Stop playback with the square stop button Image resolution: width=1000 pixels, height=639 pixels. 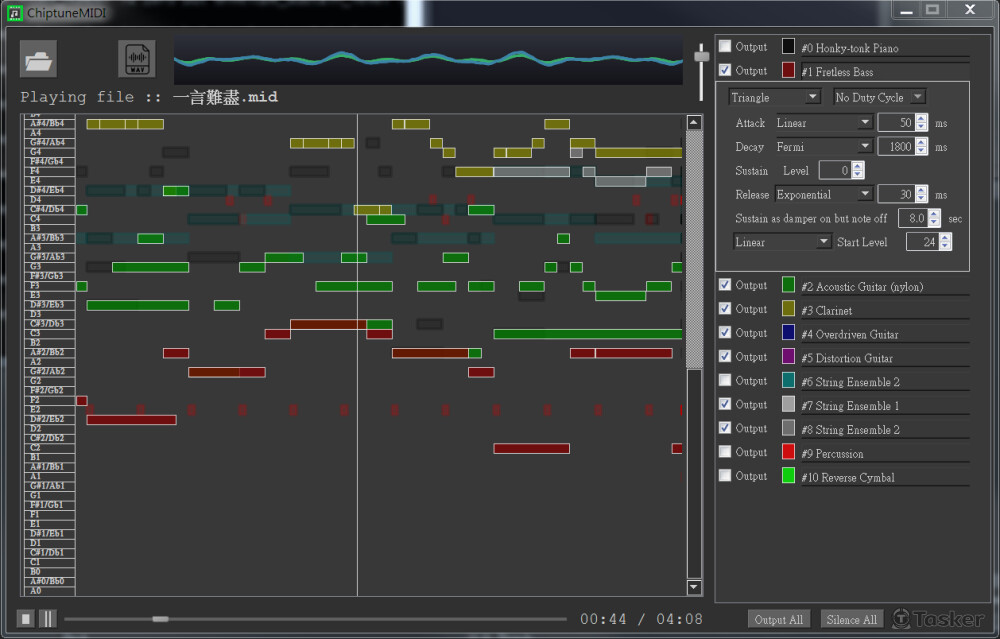coord(26,619)
